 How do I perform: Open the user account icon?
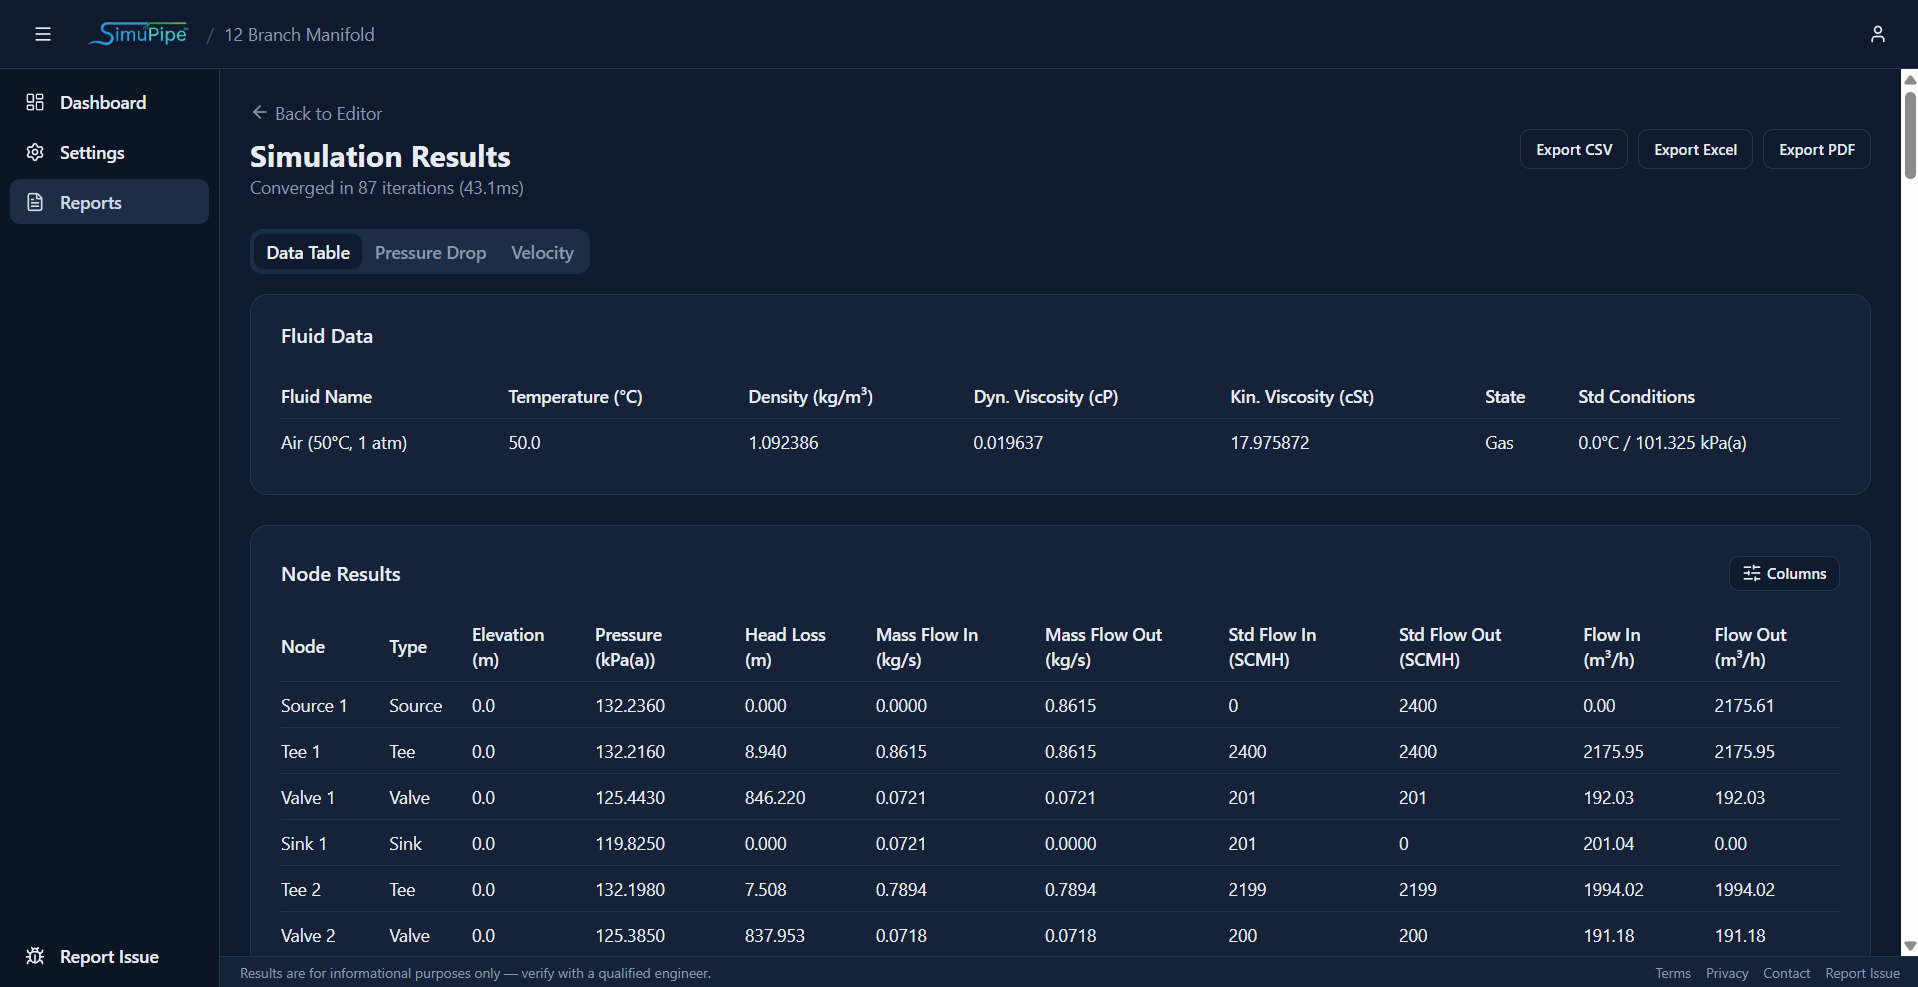(x=1877, y=34)
